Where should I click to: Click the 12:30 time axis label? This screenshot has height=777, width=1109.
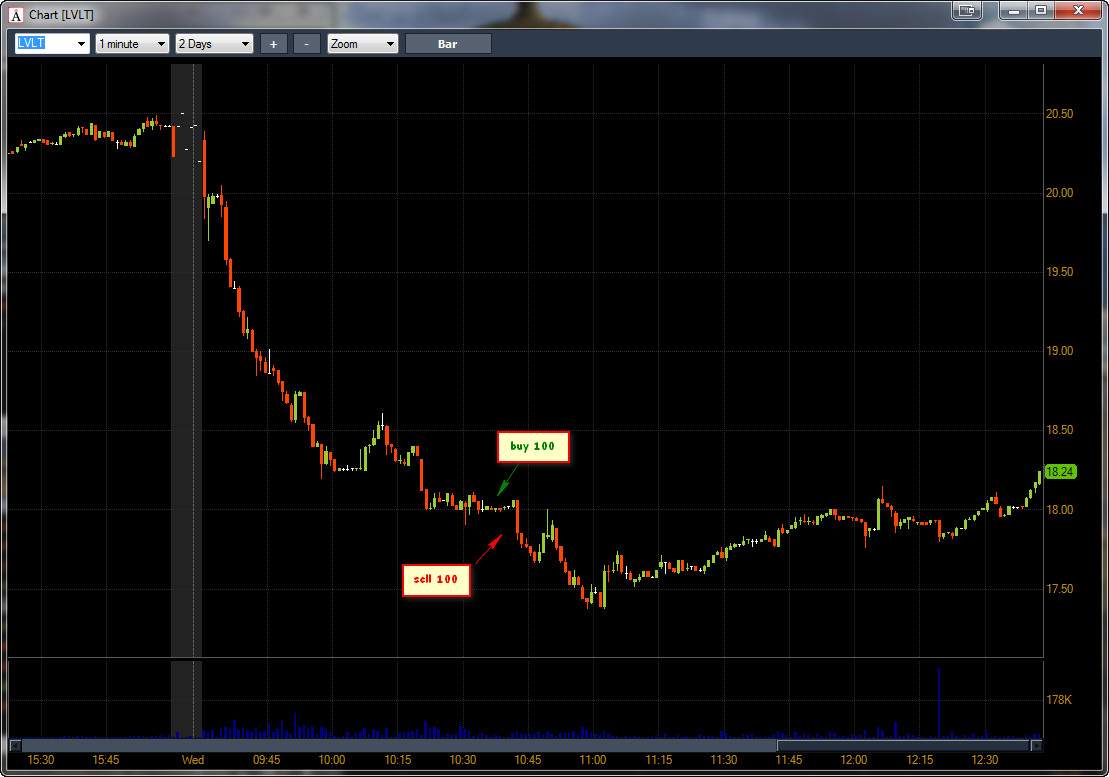click(x=985, y=760)
